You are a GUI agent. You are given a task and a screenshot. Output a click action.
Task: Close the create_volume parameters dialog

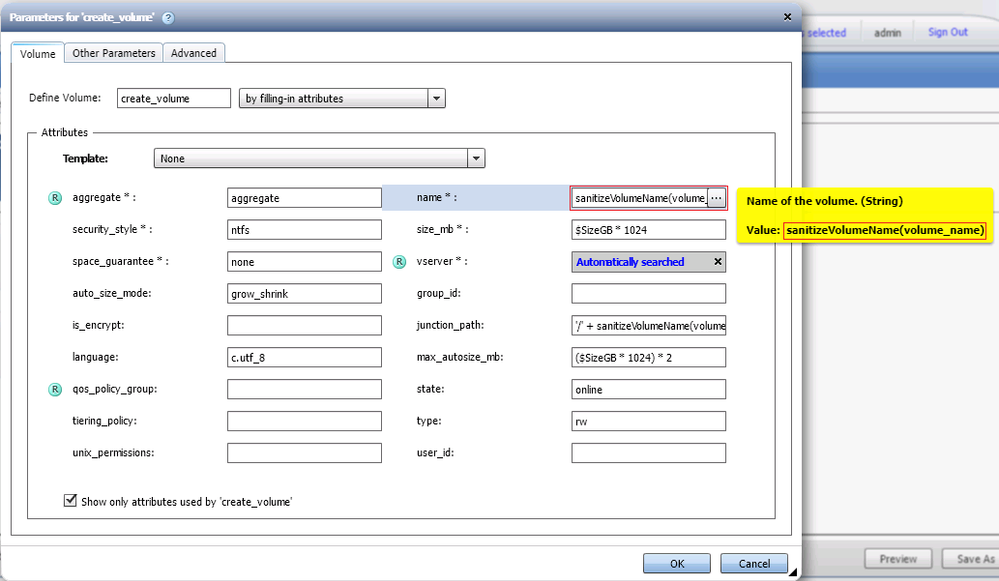pyautogui.click(x=787, y=17)
